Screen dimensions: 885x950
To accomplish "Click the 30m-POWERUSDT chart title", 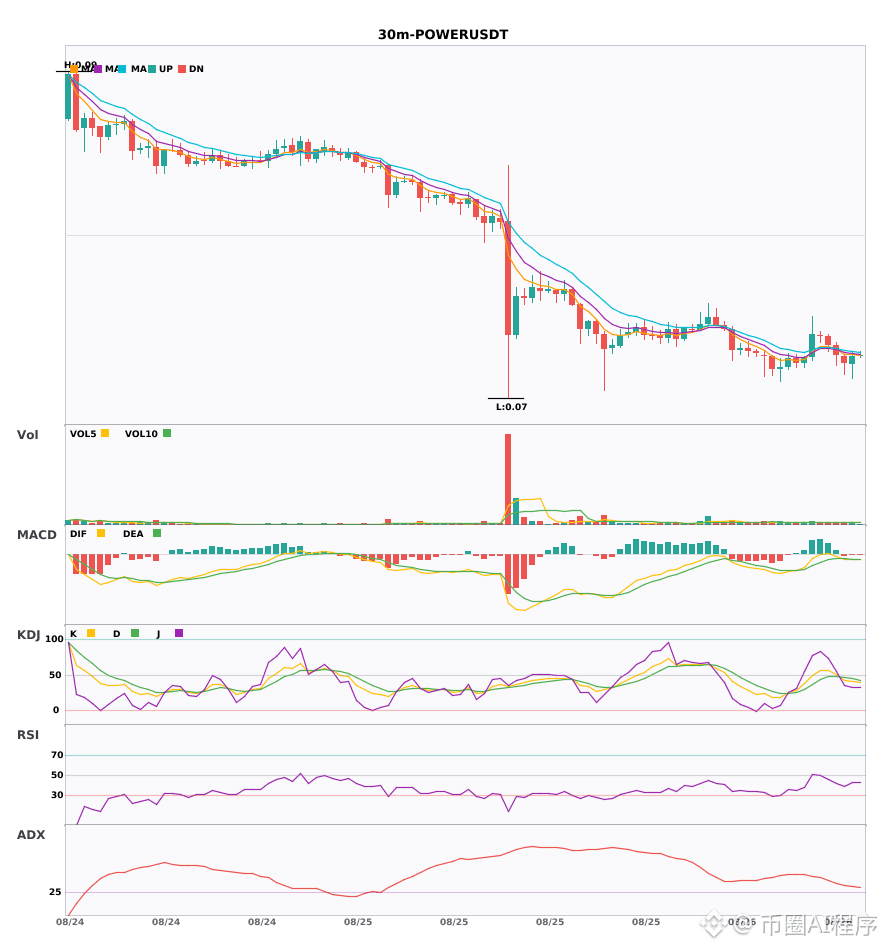I will pos(443,35).
